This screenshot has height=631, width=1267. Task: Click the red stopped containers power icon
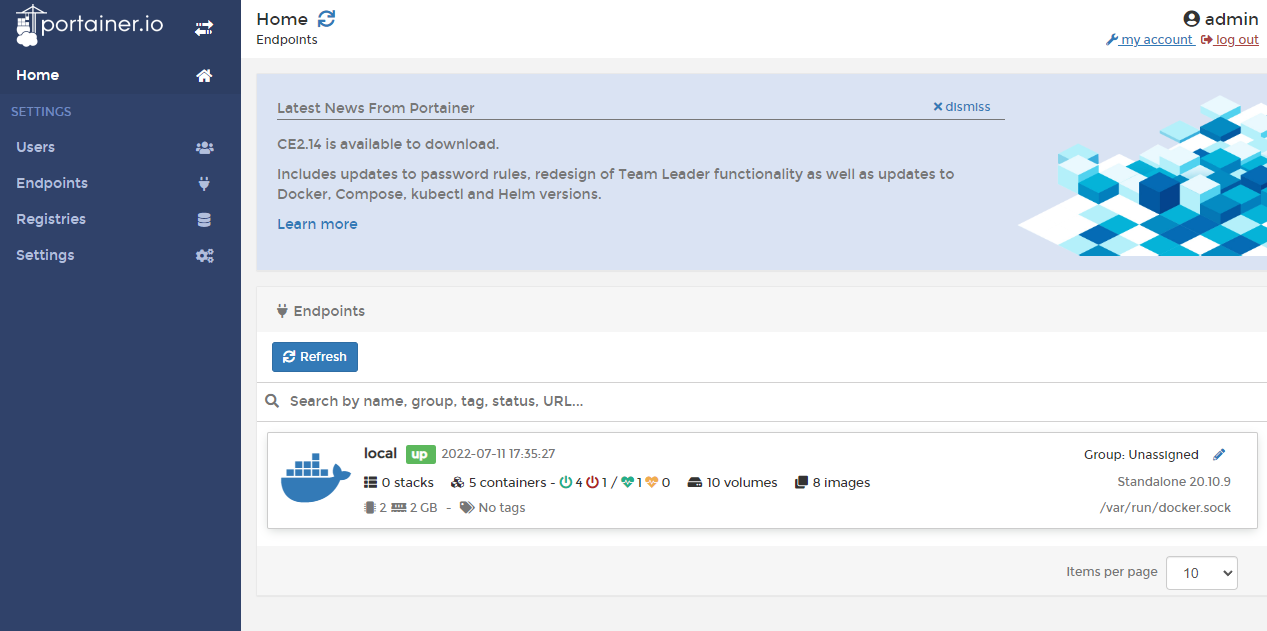(x=592, y=482)
